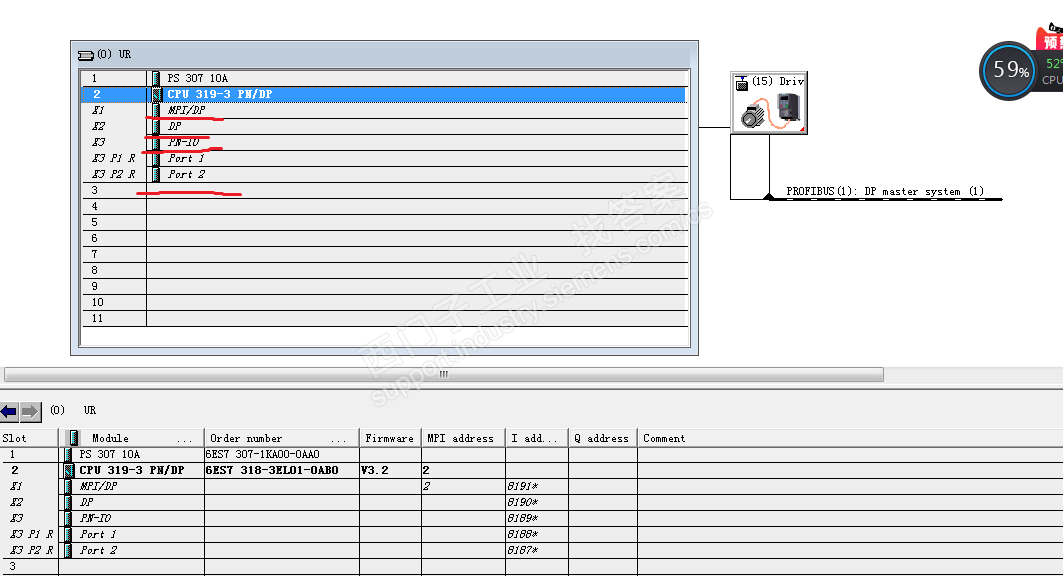Click the Slot column header
The image size is (1063, 576).
tap(29, 438)
